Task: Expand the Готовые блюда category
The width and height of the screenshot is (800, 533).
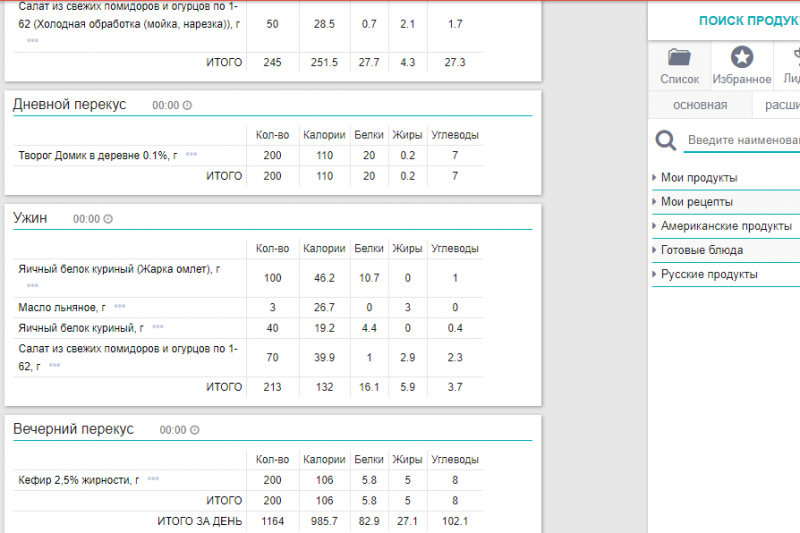Action: tap(701, 250)
